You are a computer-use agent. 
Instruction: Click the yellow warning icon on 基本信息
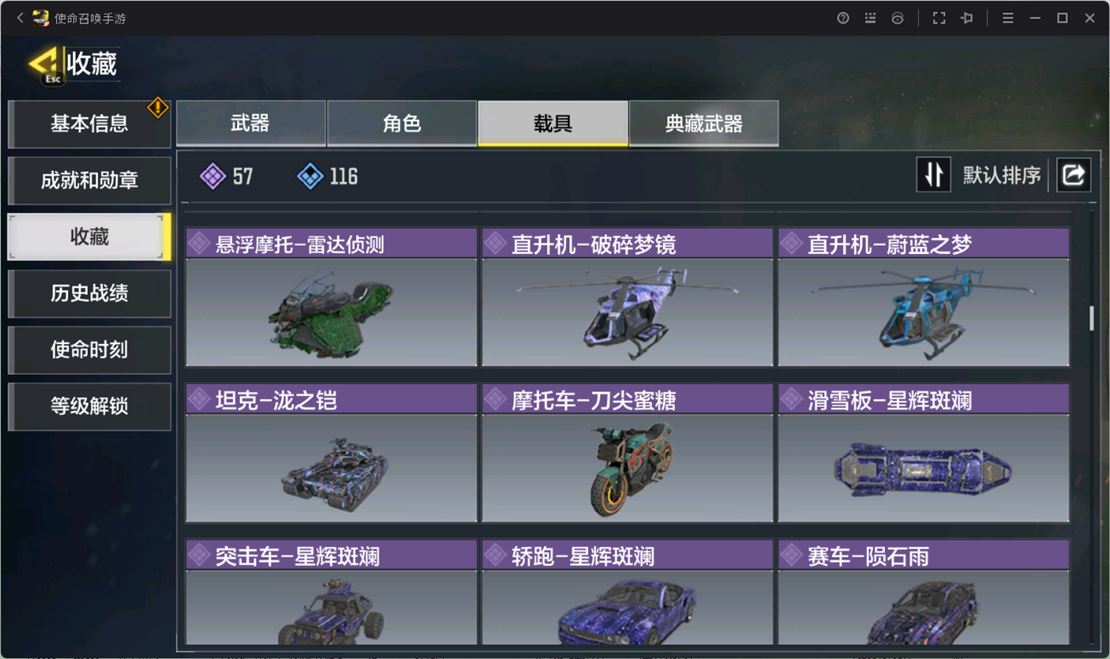pos(157,108)
